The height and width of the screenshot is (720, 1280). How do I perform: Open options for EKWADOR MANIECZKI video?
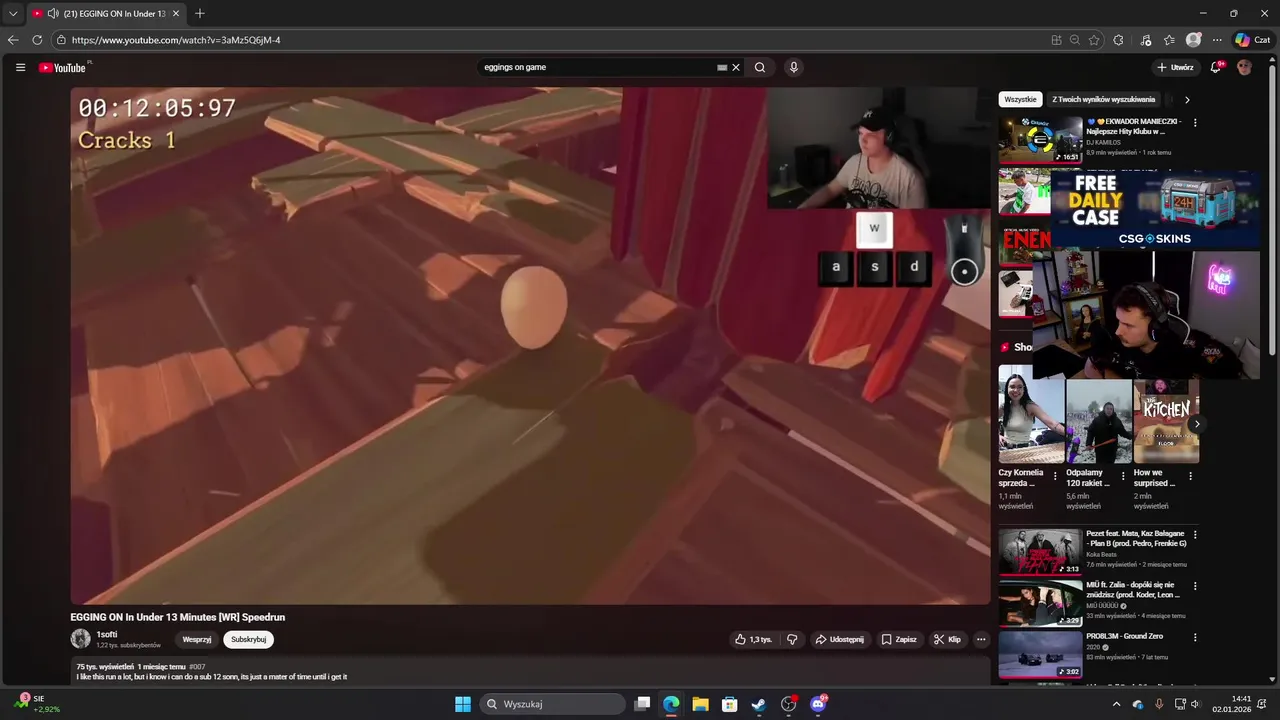1194,123
